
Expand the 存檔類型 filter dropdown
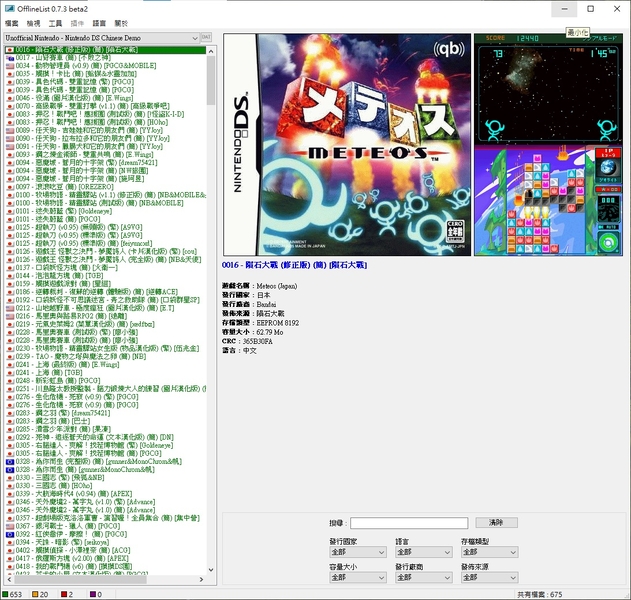489,552
